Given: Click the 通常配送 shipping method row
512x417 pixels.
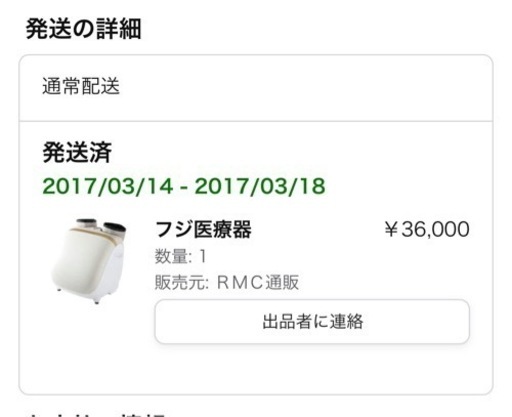Looking at the screenshot, I should click(x=256, y=87).
